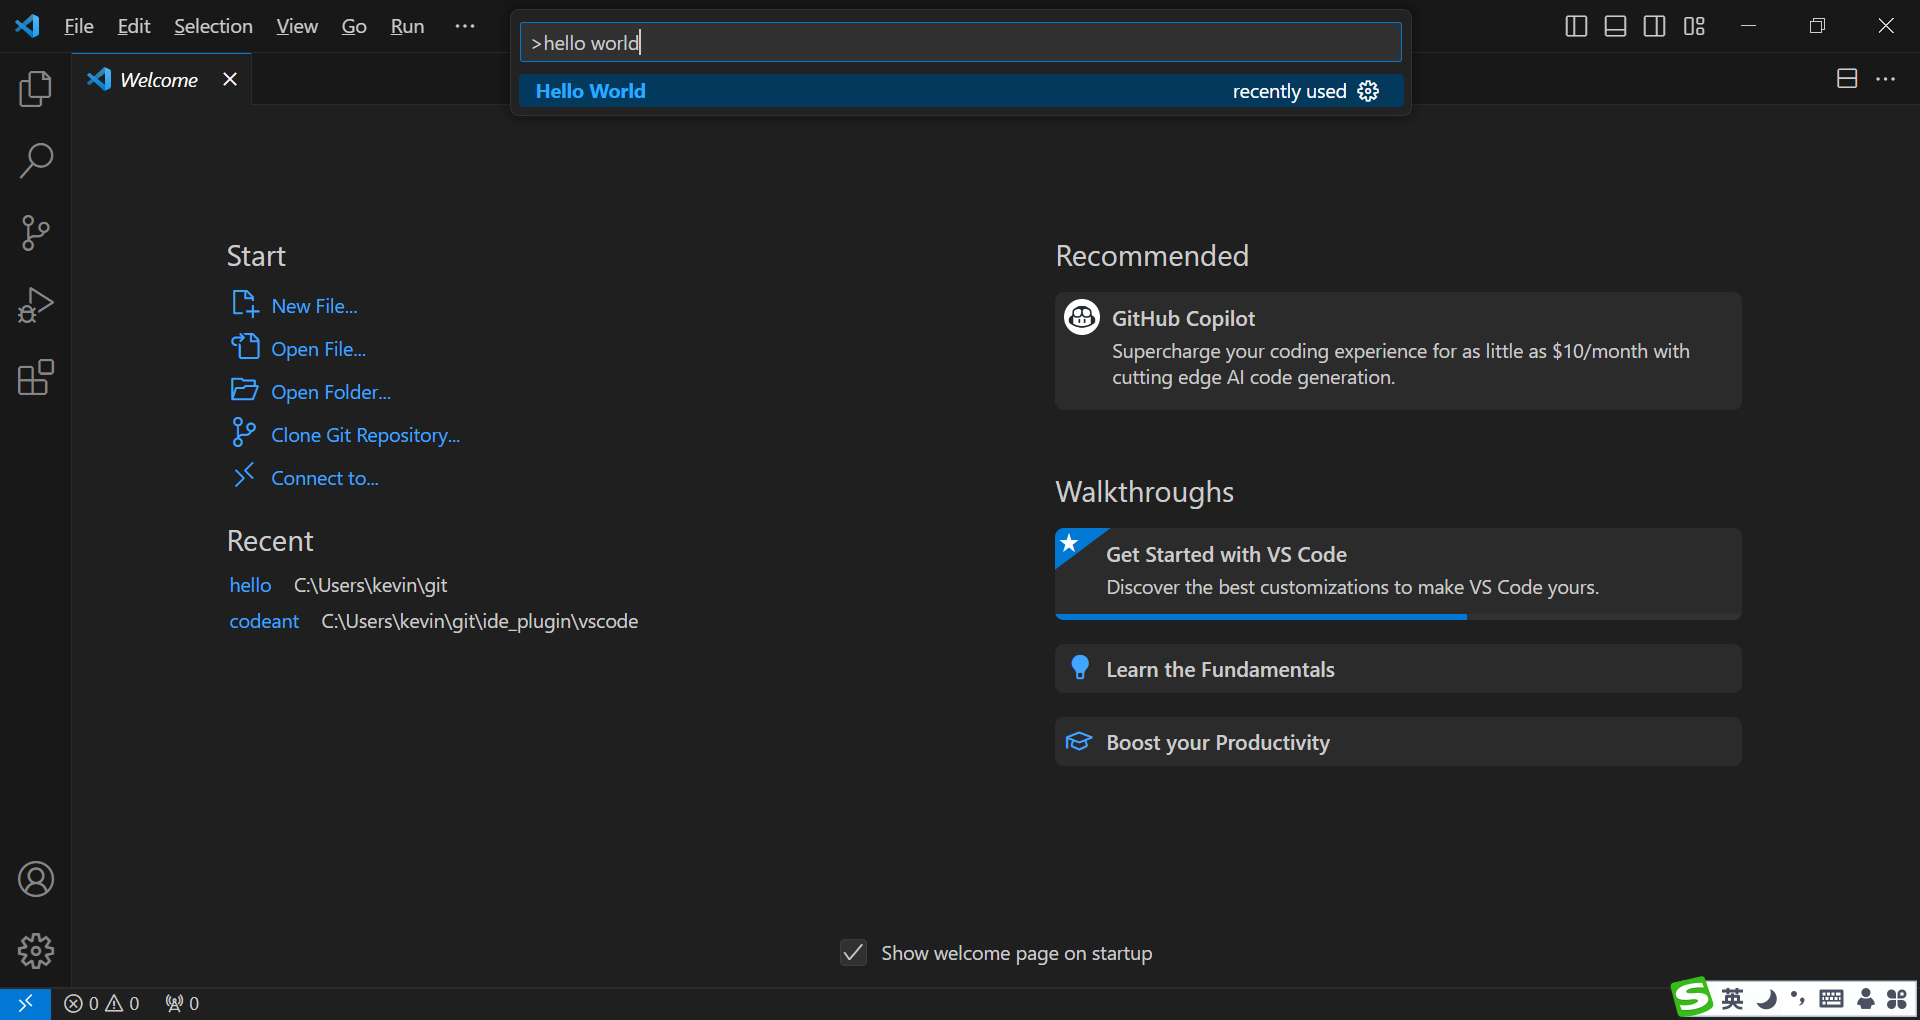Viewport: 1920px width, 1020px height.
Task: Click the graduation cap icon for Boost your Productivity
Action: [x=1079, y=741]
